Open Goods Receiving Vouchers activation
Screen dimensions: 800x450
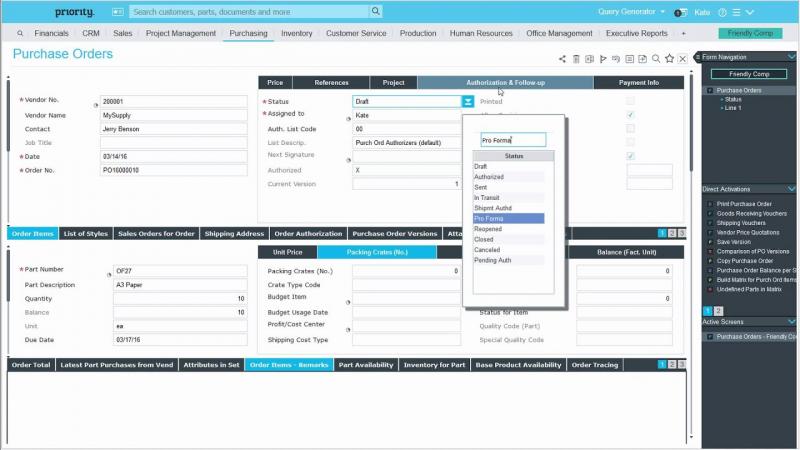click(x=752, y=213)
